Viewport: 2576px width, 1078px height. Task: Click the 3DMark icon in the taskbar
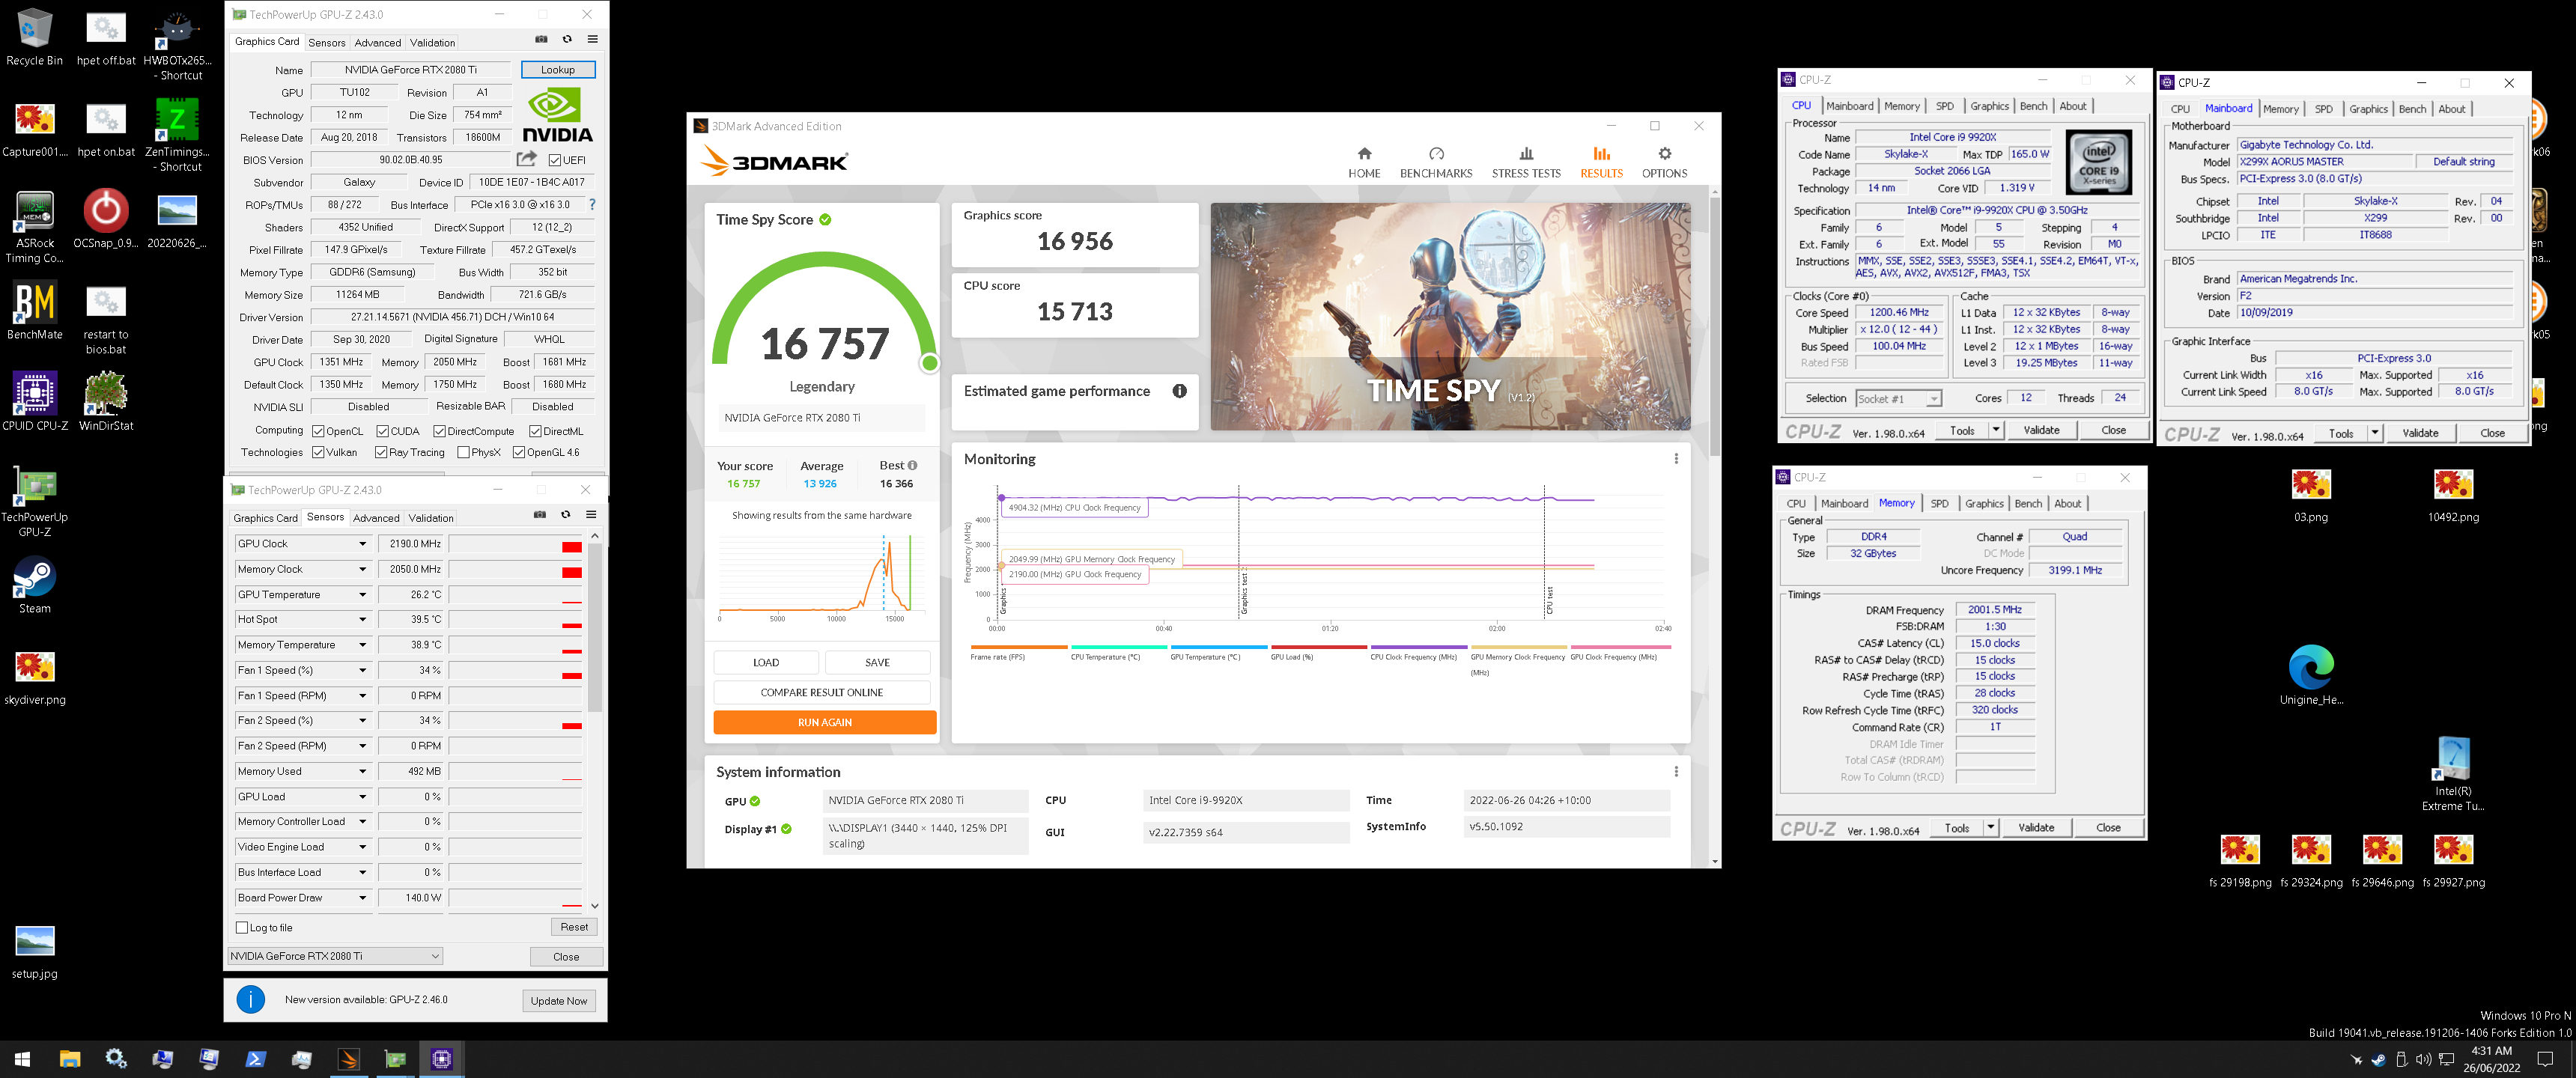(349, 1058)
